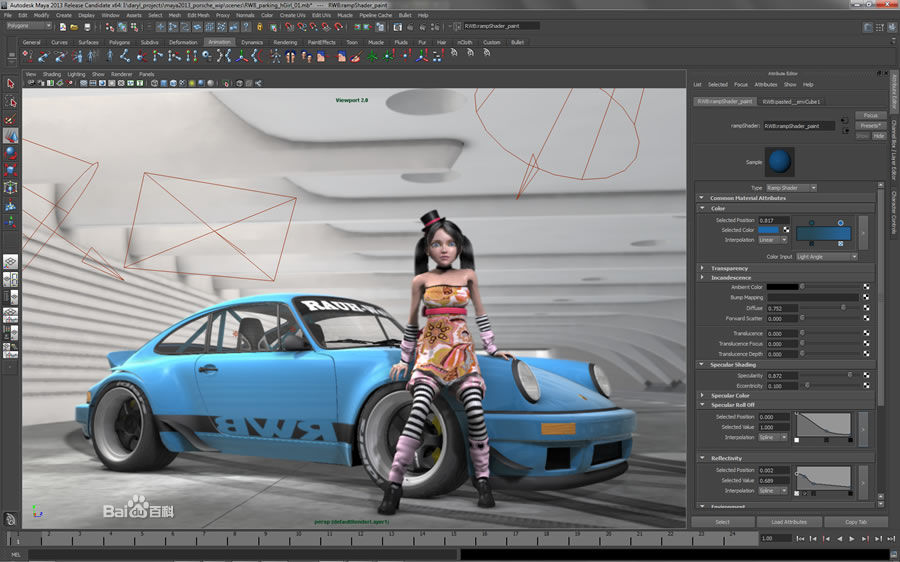
Task: Open Specular Roll Off Interpolation Spline dropdown
Action: pyautogui.click(x=773, y=437)
